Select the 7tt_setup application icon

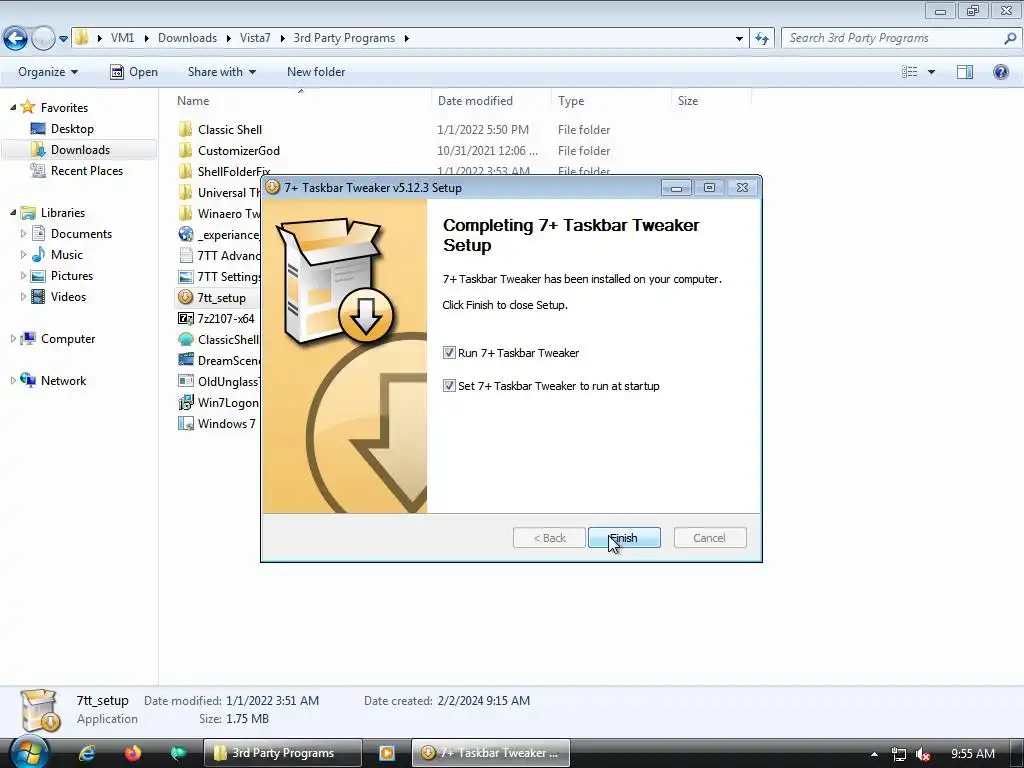click(x=186, y=297)
